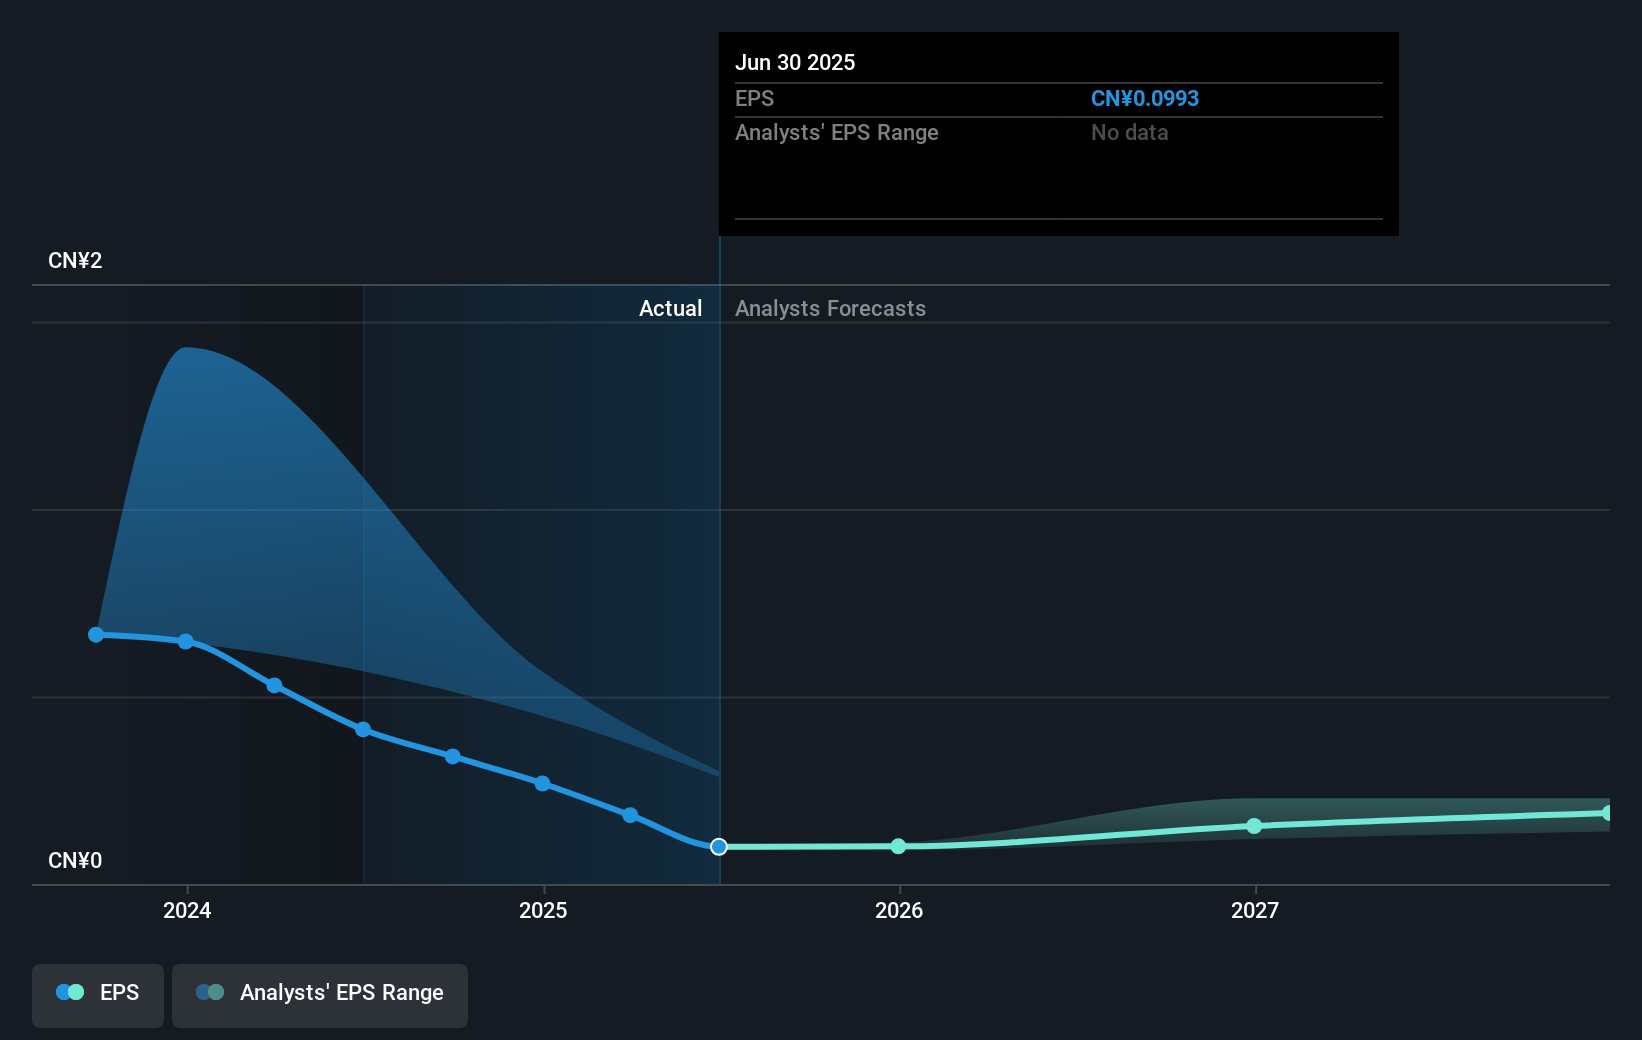
Task: Click the Analysts' EPS Range legend dot icon
Action: [x=210, y=991]
